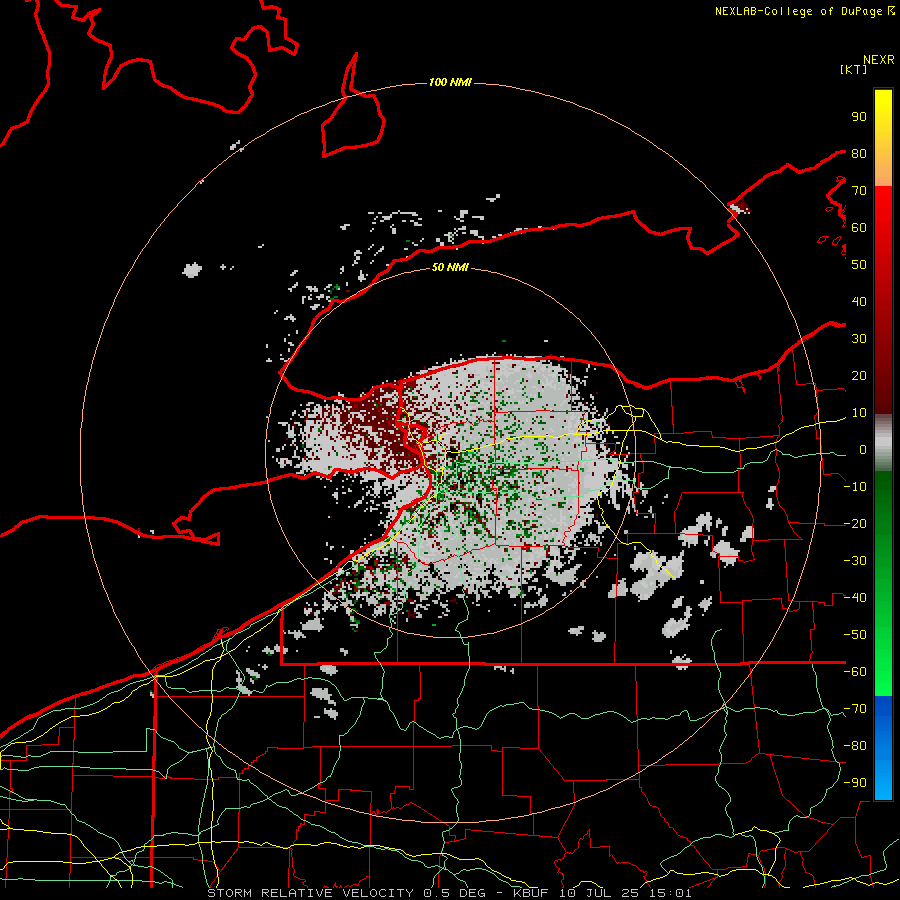The image size is (900, 900).
Task: Click the [KT] units label above the scale
Action: 854,69
